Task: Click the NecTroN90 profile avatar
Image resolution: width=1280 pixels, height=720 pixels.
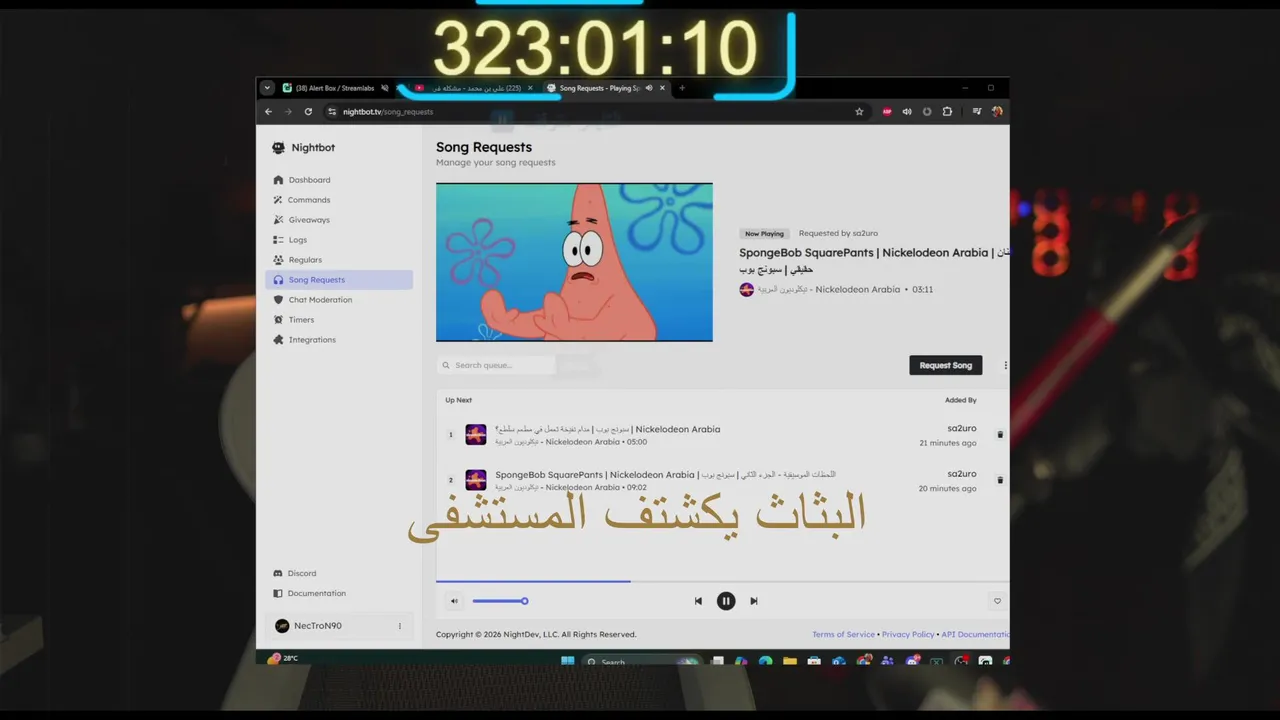Action: point(282,626)
